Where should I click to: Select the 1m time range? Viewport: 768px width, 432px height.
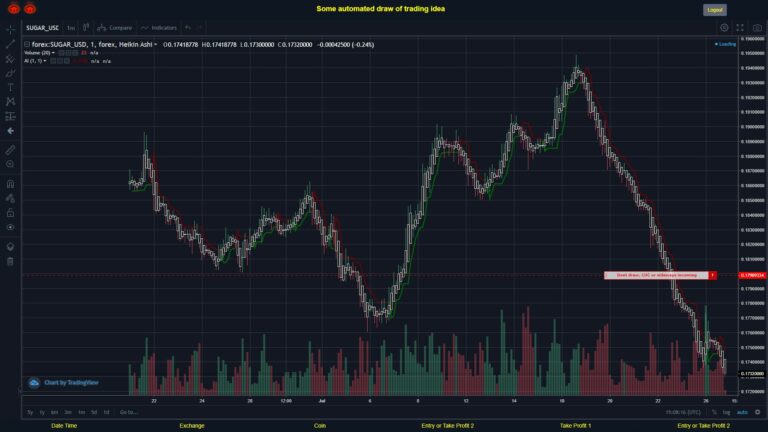(82, 412)
